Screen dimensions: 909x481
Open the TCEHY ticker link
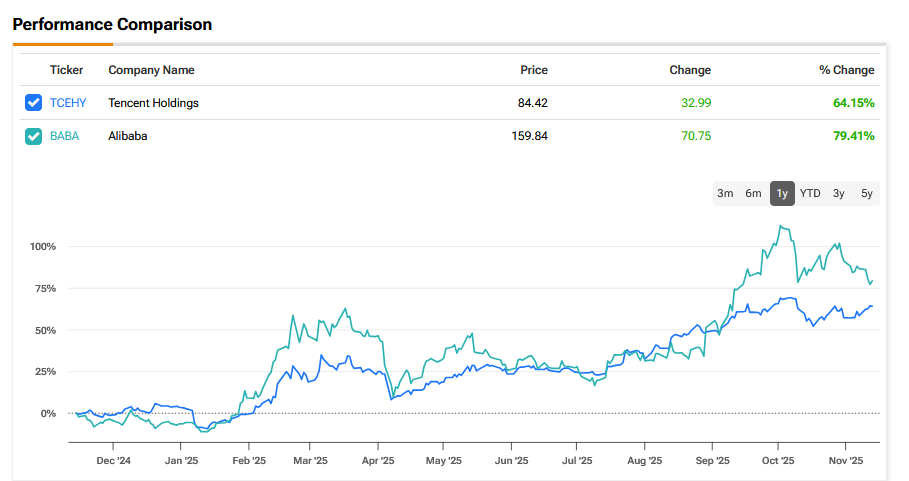click(x=68, y=102)
